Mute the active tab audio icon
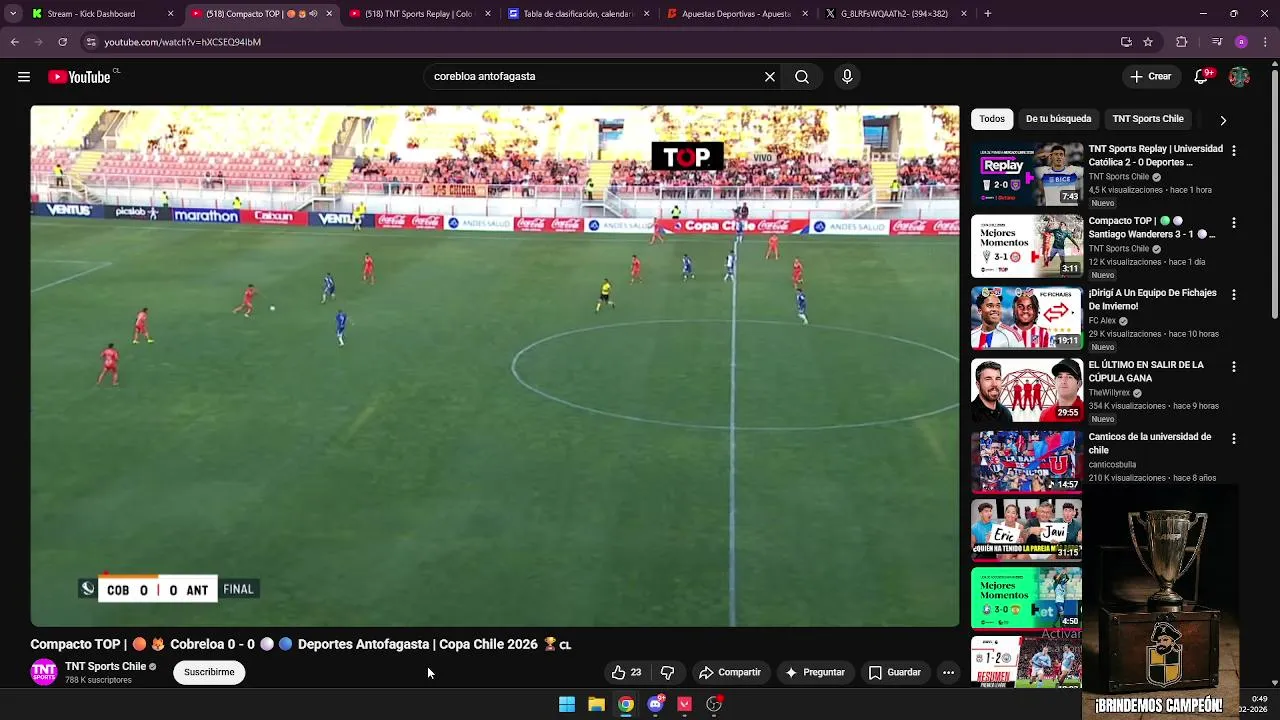Screen dimensions: 1280x720 coord(313,14)
